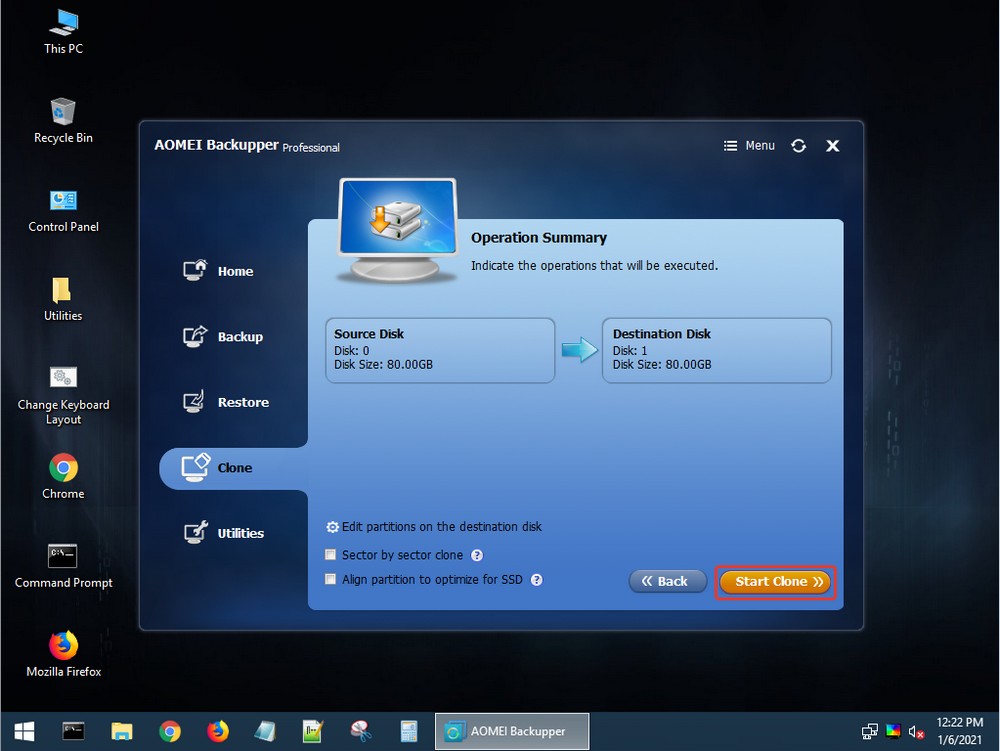This screenshot has height=751, width=1000.
Task: Enable Sector by sector clone checkbox
Action: pos(331,555)
